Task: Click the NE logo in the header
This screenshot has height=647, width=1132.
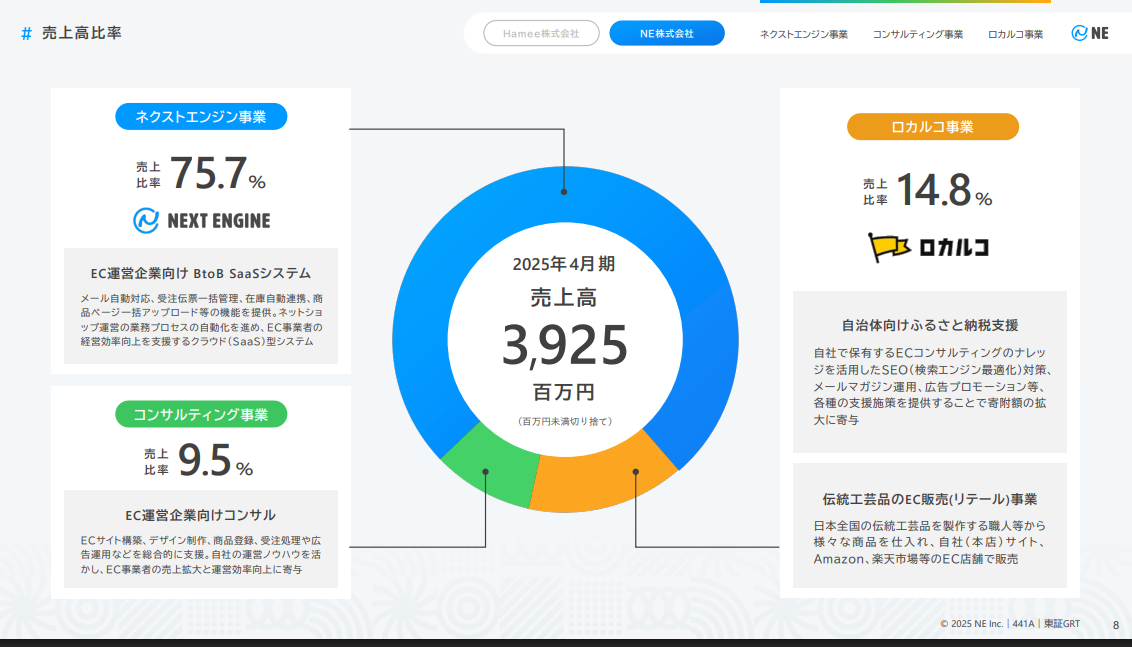Action: 1089,33
